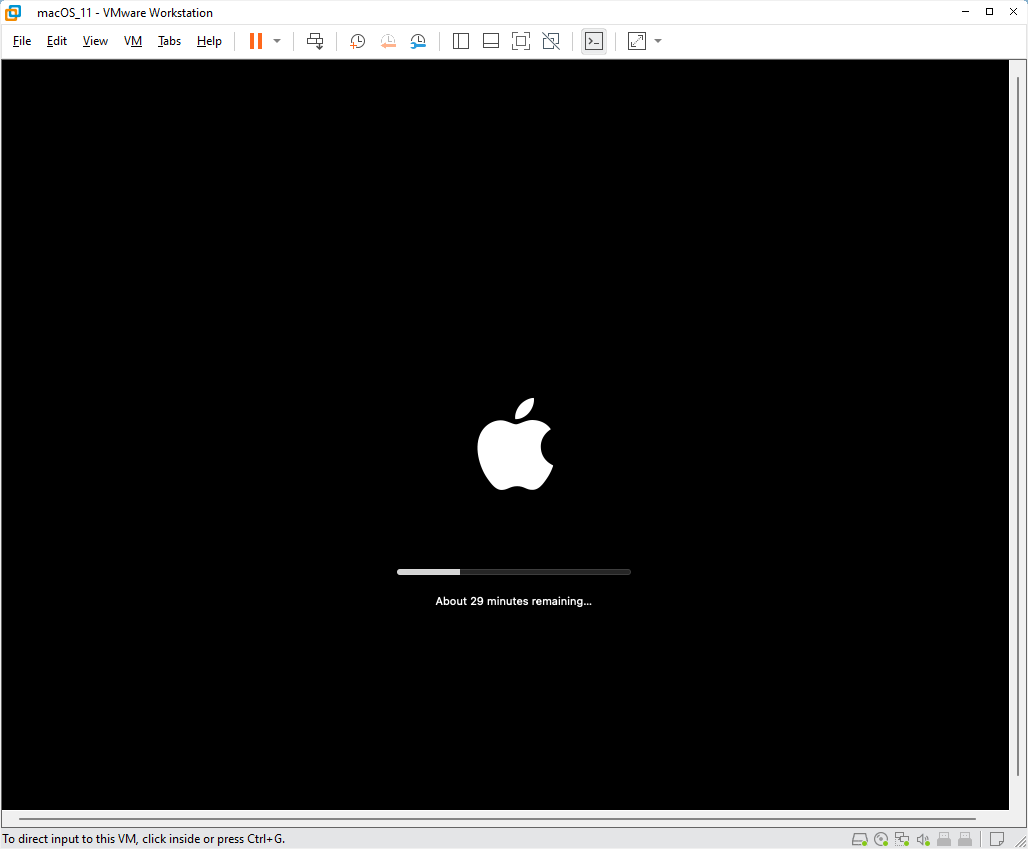This screenshot has width=1028, height=849.
Task: Click the VMware Workstation logo in title bar
Action: [x=13, y=12]
